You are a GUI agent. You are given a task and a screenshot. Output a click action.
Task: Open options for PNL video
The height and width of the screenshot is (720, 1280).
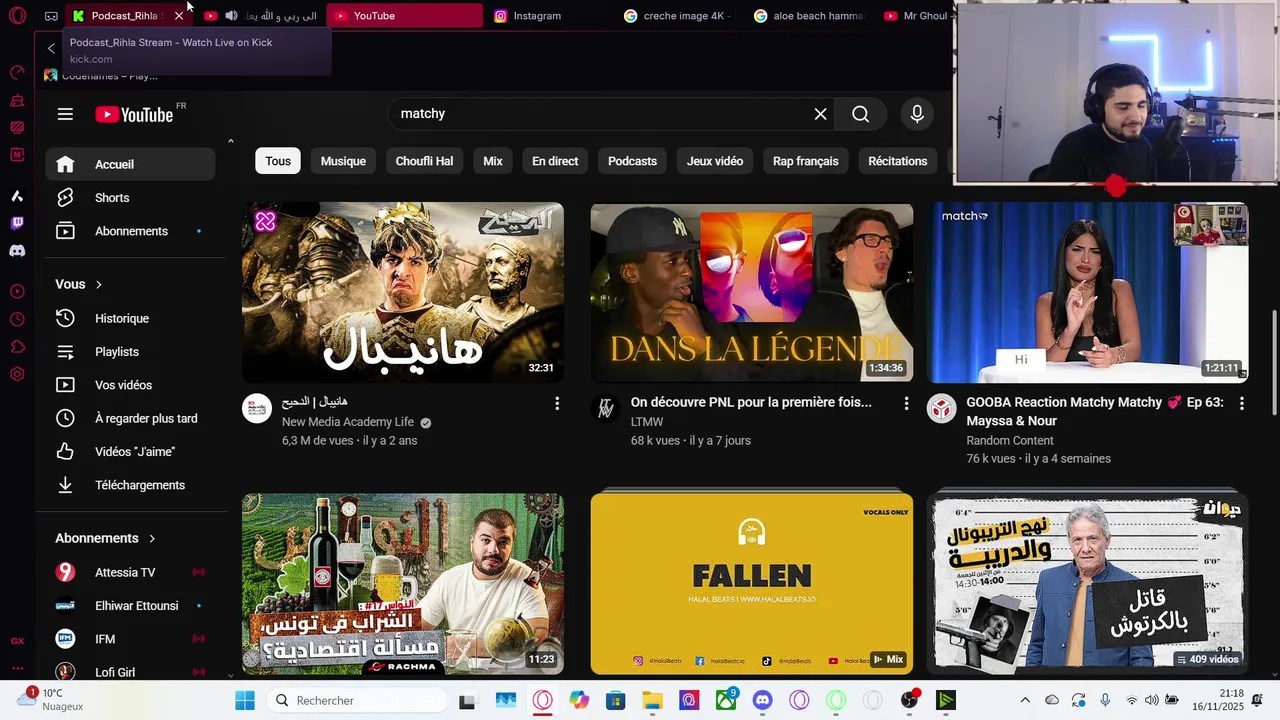906,403
